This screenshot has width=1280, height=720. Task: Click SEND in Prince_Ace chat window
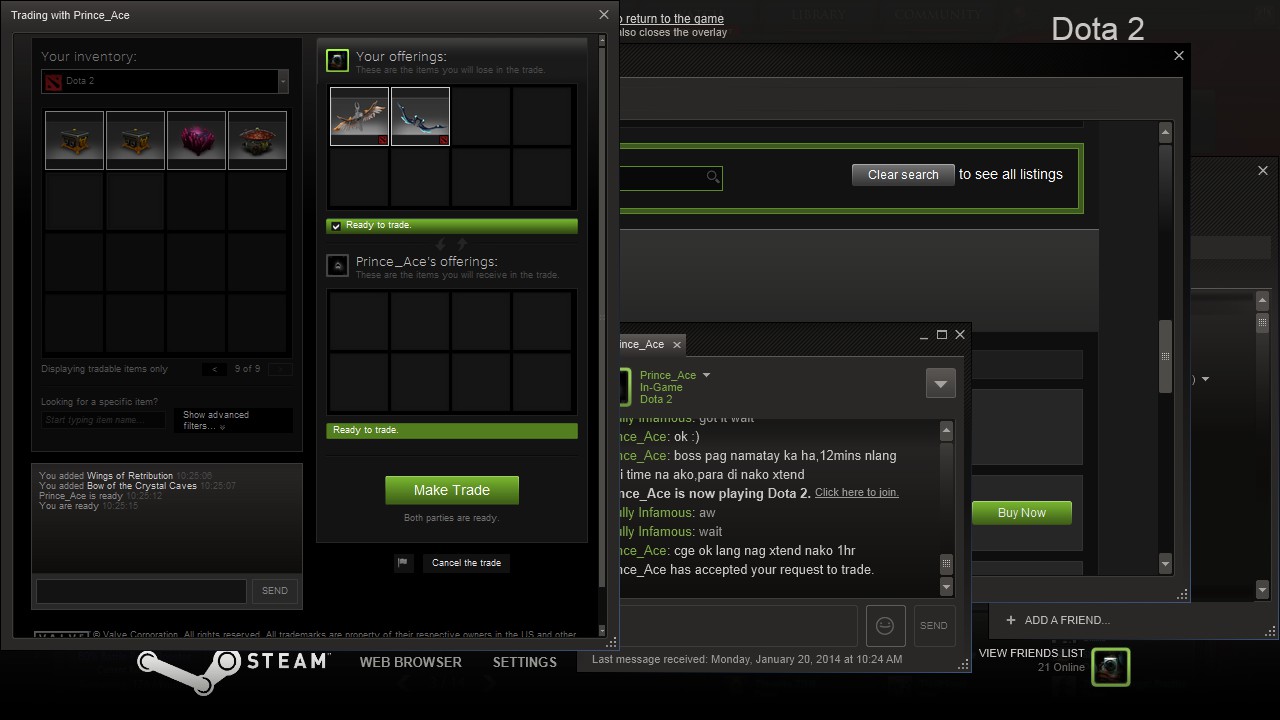(x=933, y=626)
